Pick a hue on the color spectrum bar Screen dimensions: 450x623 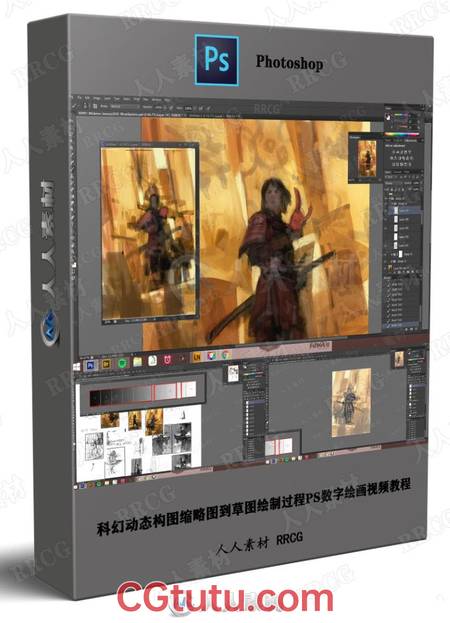402,134
